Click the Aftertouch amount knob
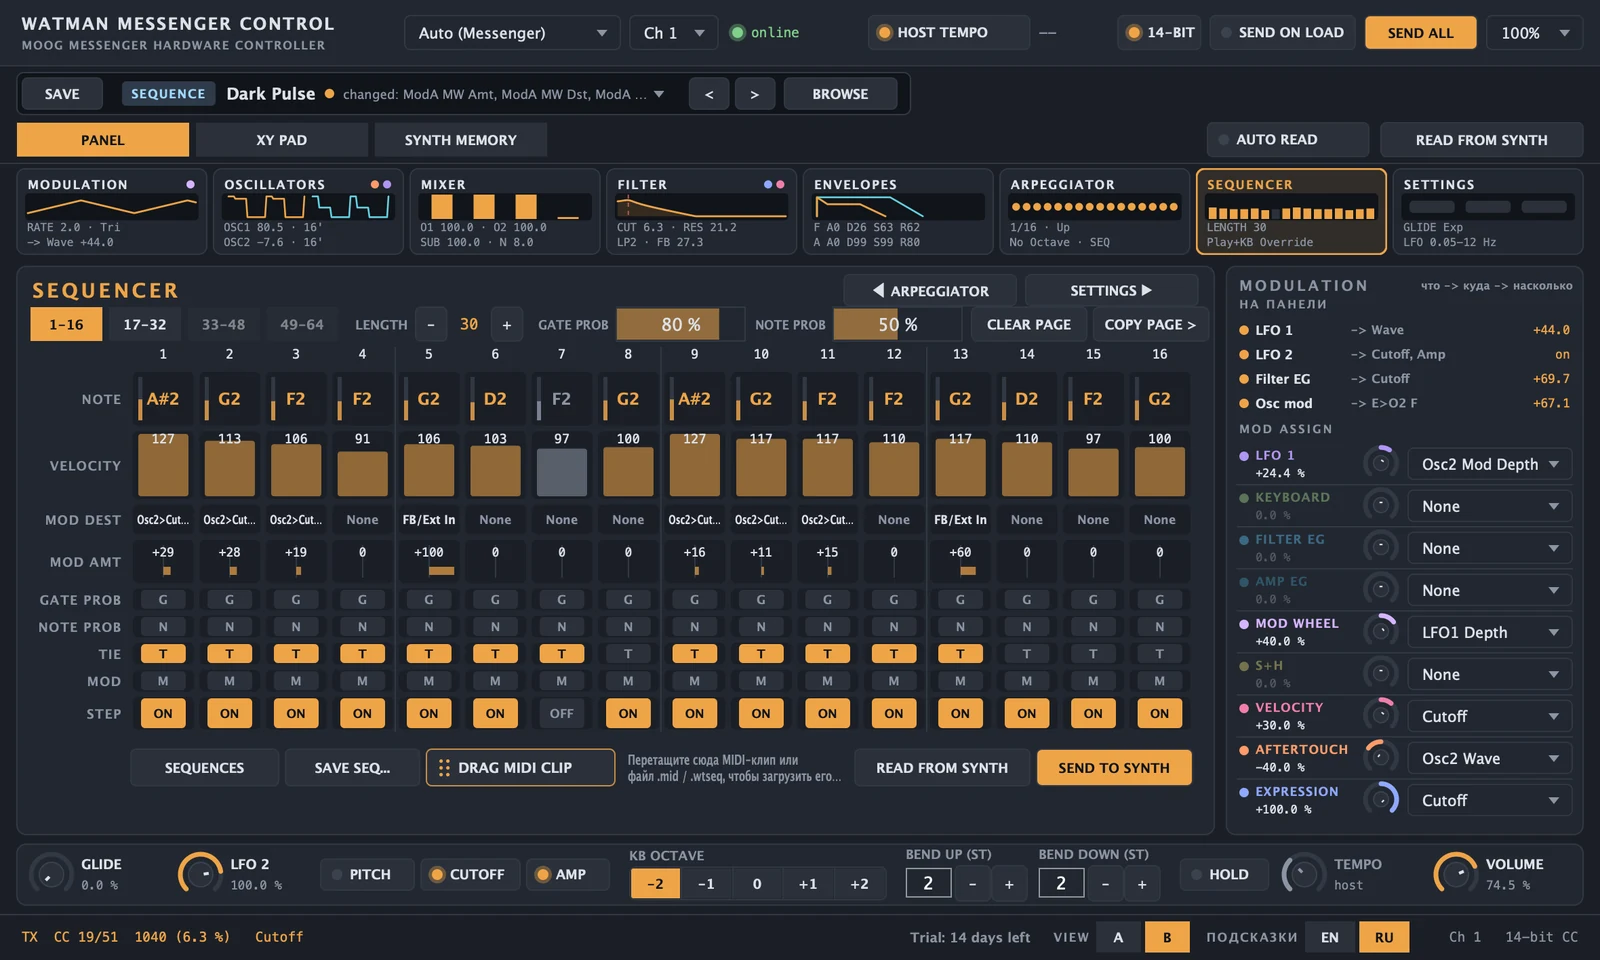The height and width of the screenshot is (960, 1600). pyautogui.click(x=1381, y=757)
